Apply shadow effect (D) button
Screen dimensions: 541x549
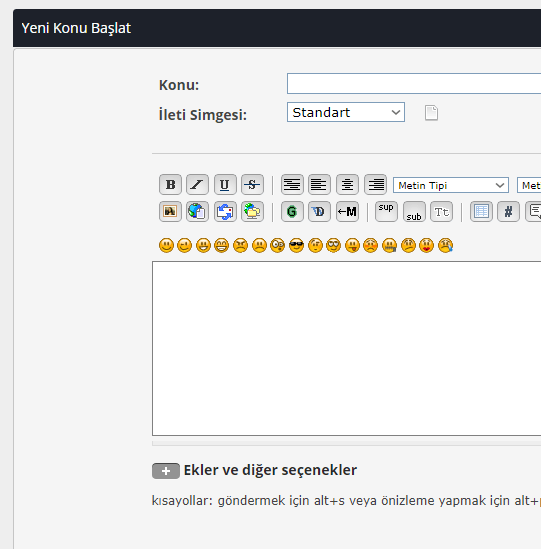(x=319, y=211)
